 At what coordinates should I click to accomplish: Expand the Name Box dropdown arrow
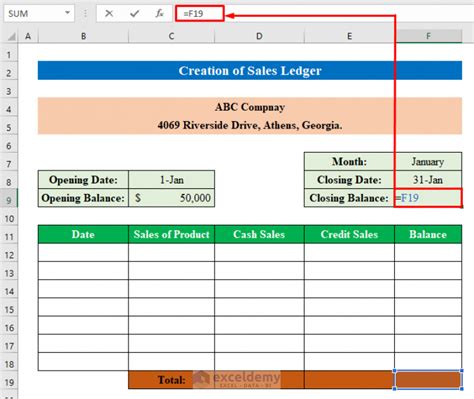(67, 13)
